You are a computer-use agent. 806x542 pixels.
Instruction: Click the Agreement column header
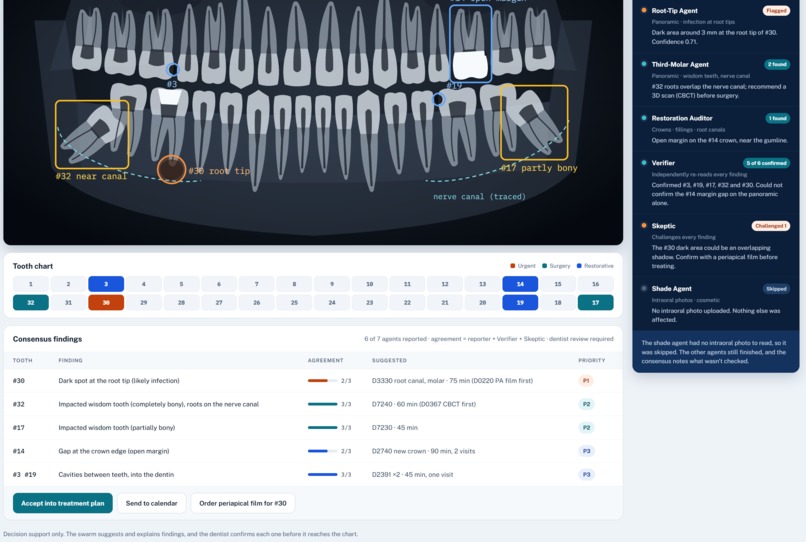pyautogui.click(x=325, y=360)
